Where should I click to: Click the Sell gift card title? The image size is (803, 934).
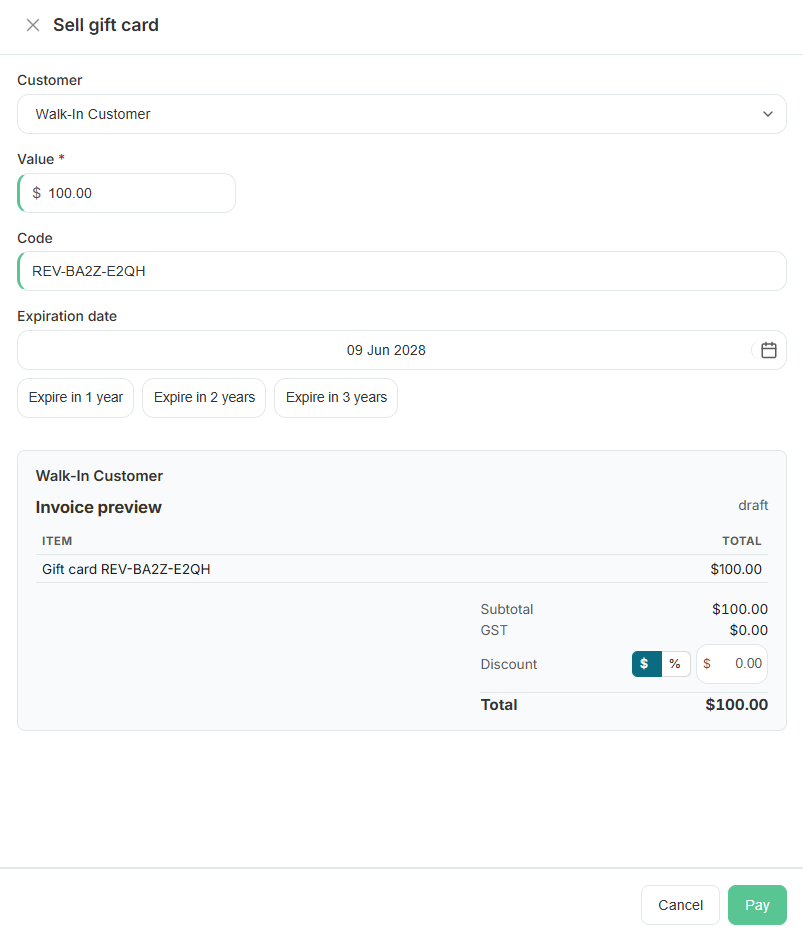(106, 25)
